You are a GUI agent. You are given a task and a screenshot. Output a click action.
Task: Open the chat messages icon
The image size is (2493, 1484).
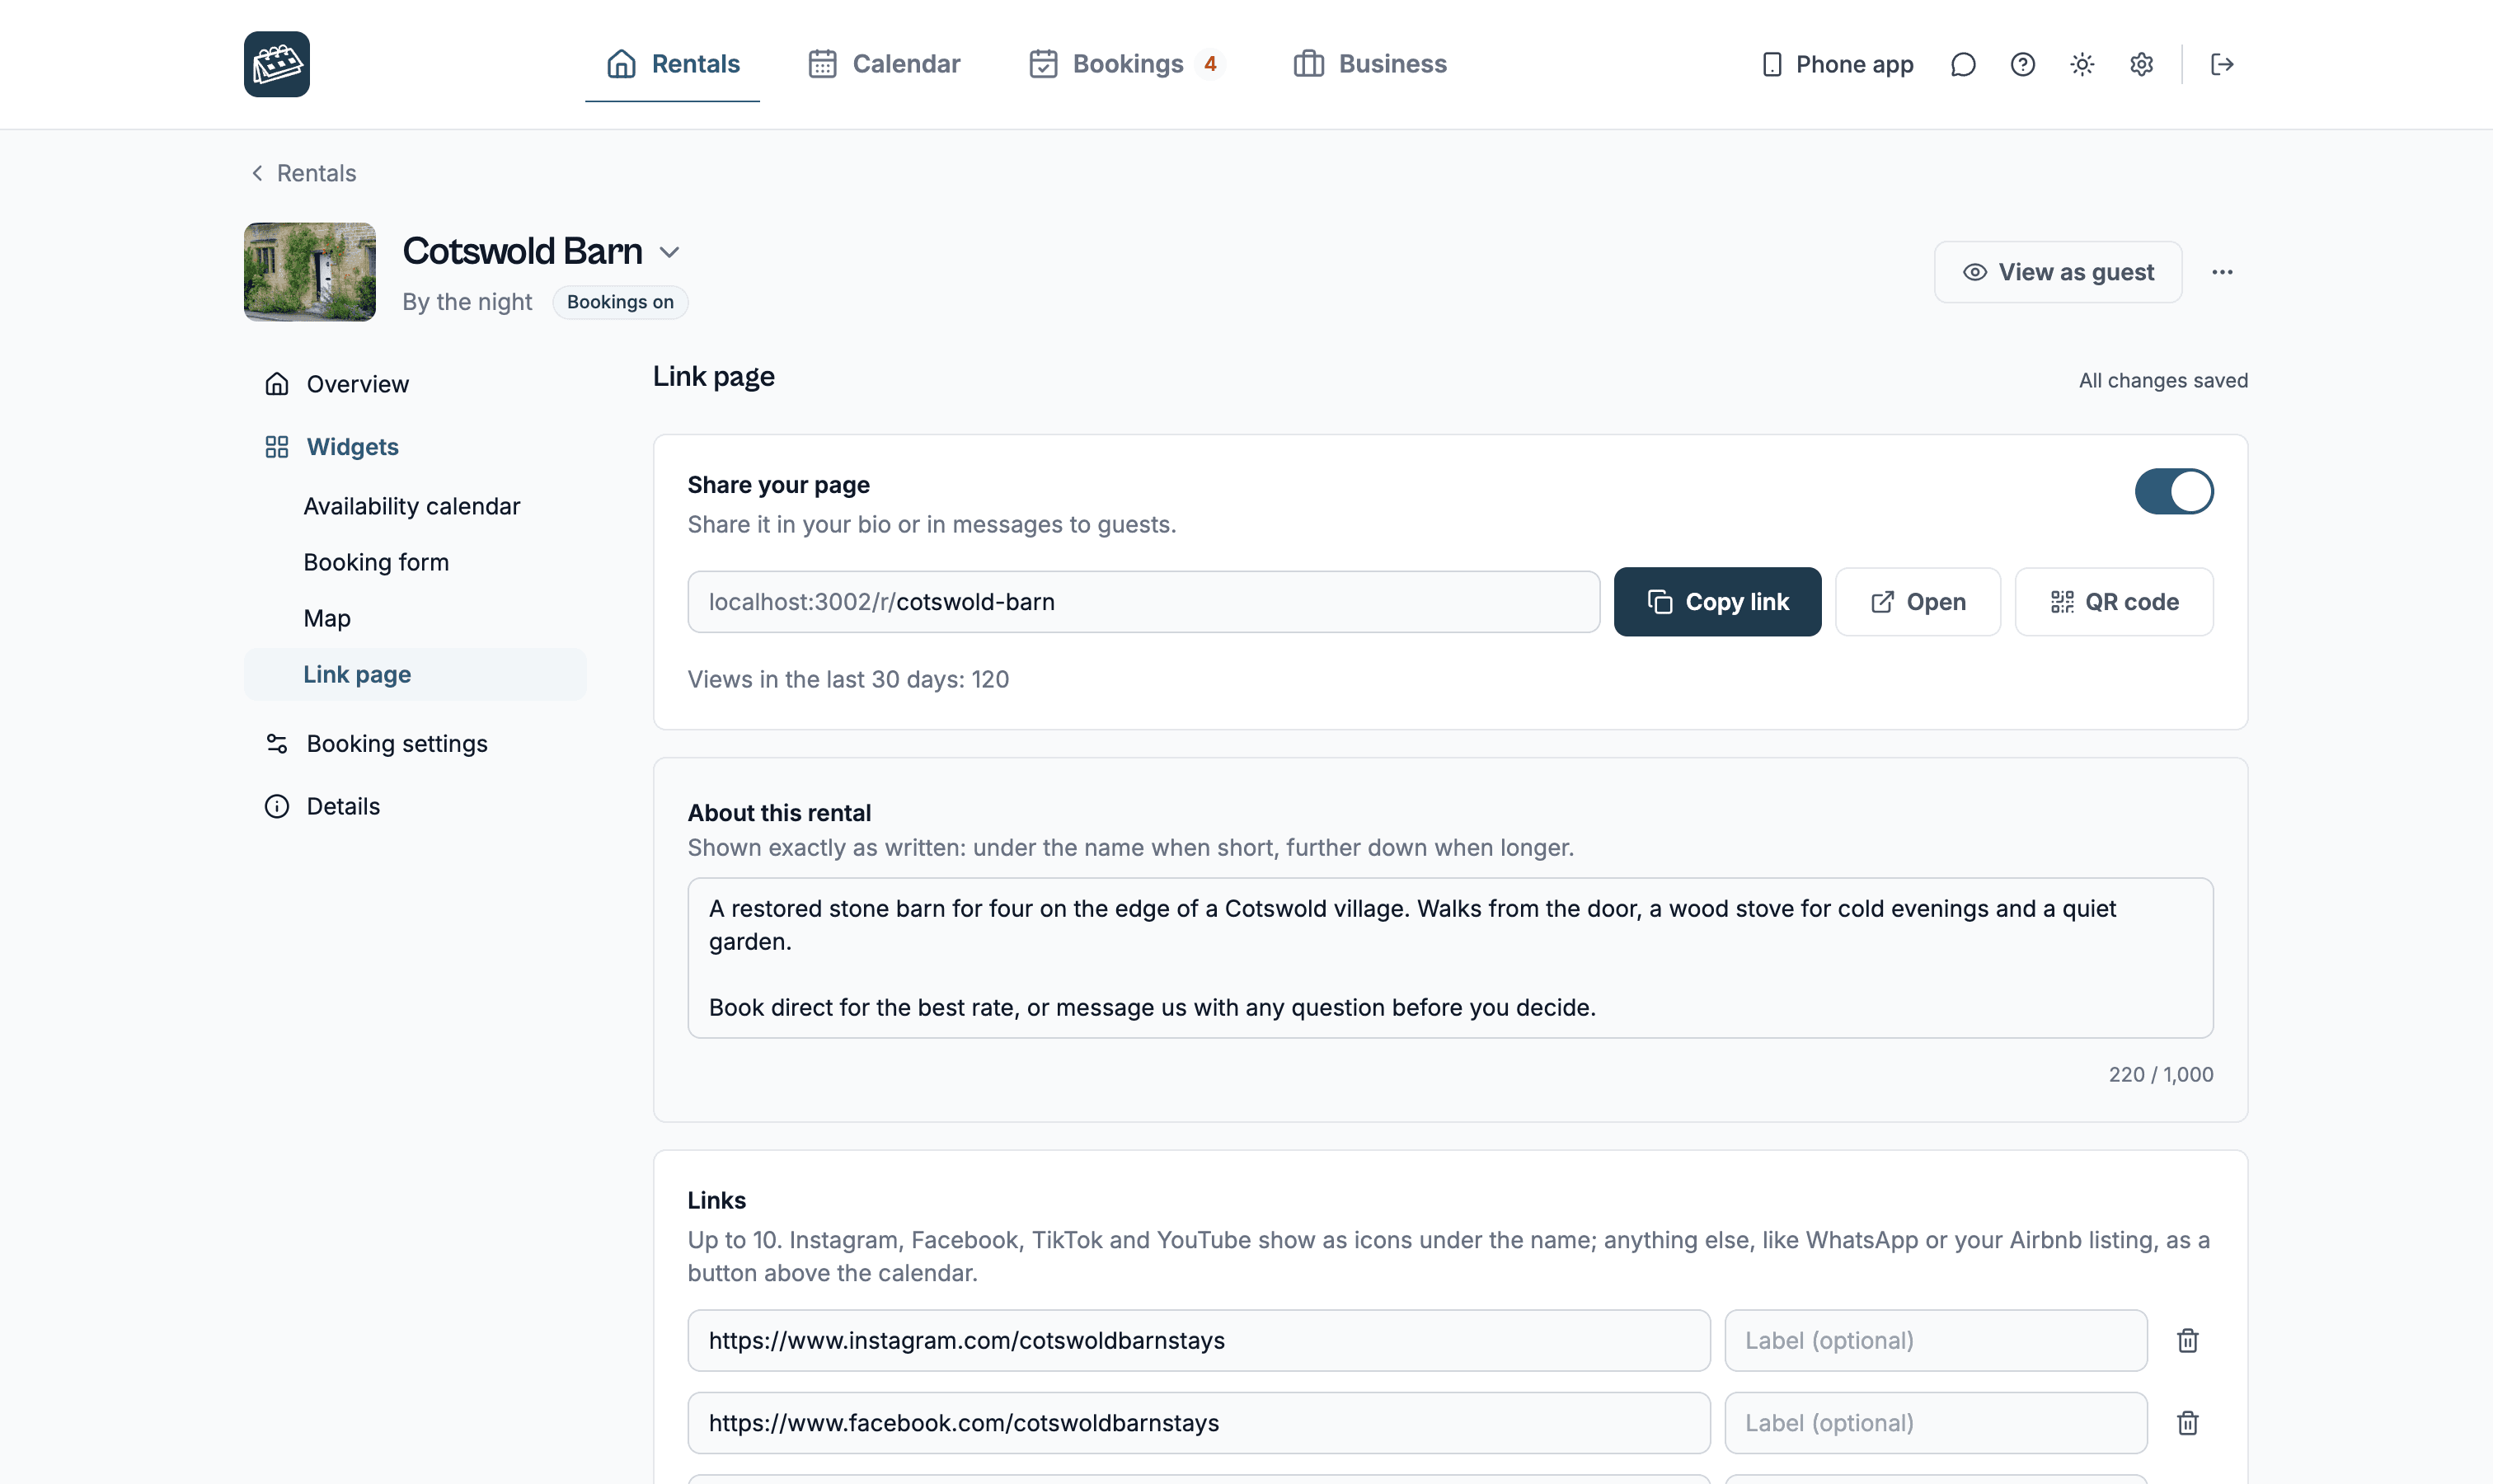(x=1963, y=64)
